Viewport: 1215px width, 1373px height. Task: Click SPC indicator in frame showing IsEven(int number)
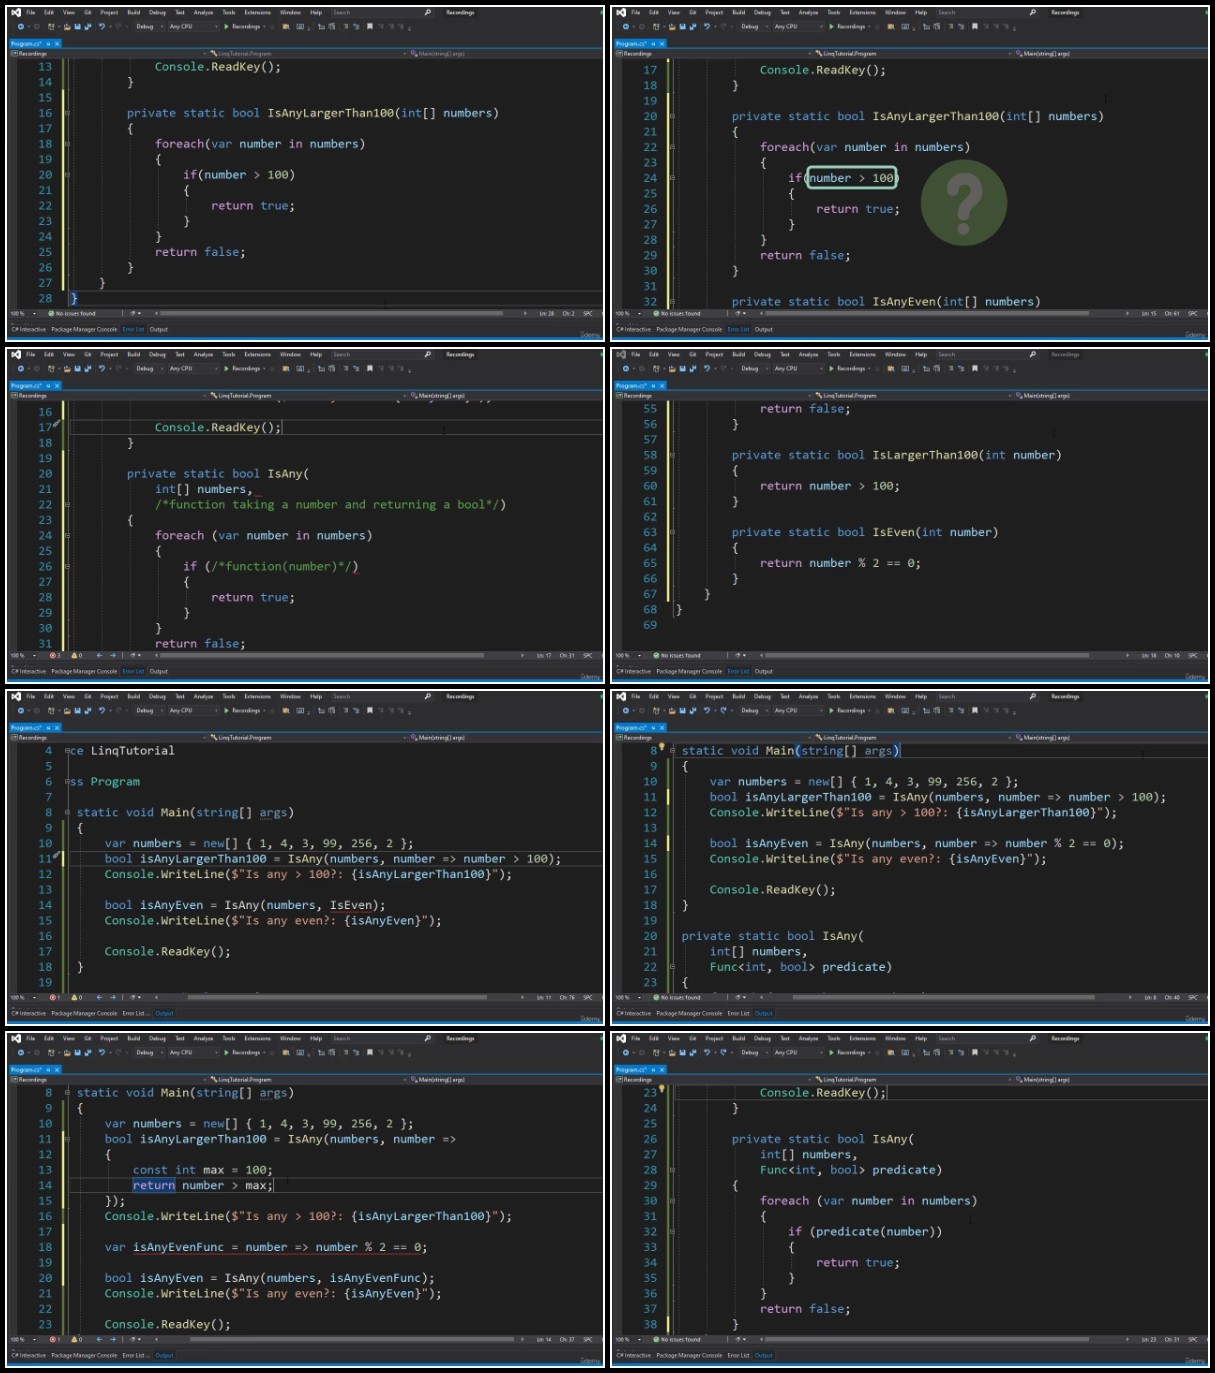tap(1191, 656)
